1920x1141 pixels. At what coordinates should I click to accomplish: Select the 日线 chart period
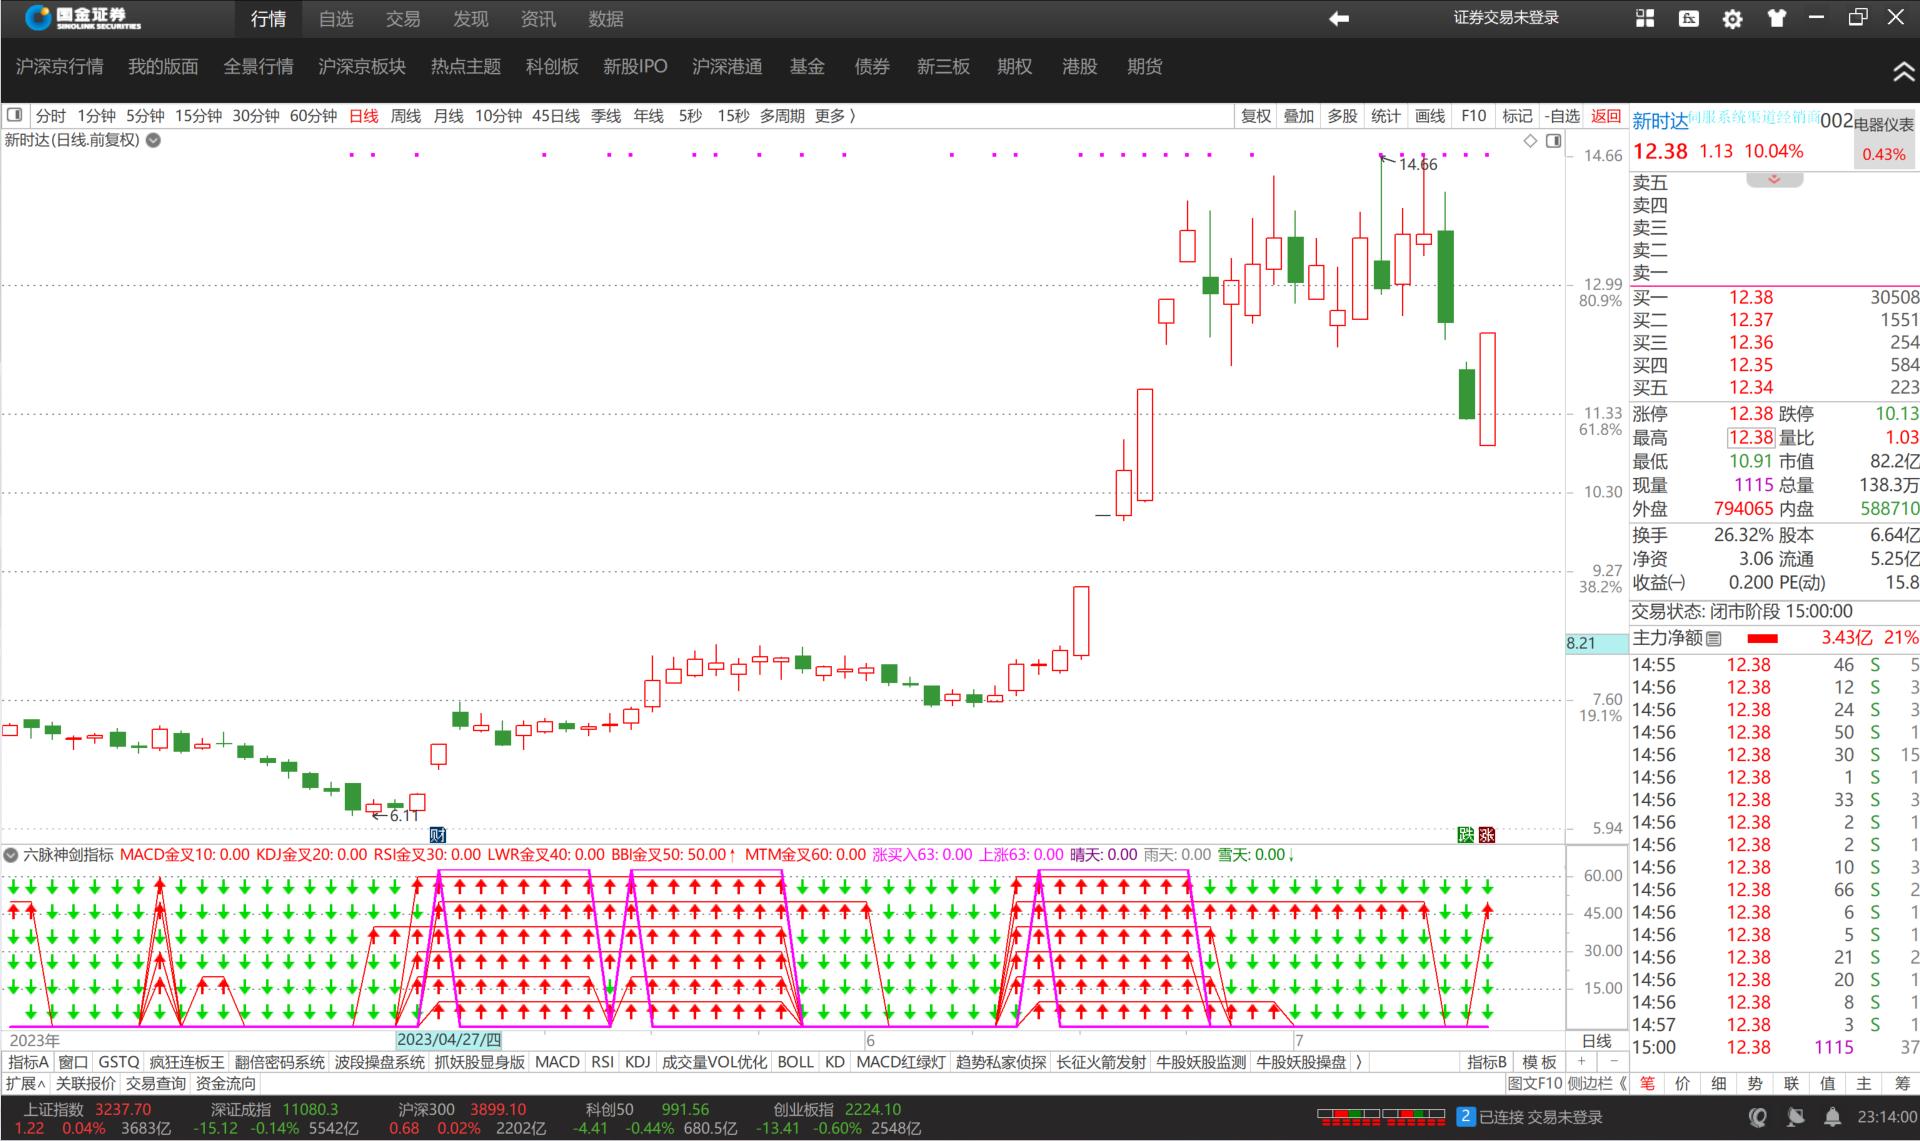pos(364,116)
